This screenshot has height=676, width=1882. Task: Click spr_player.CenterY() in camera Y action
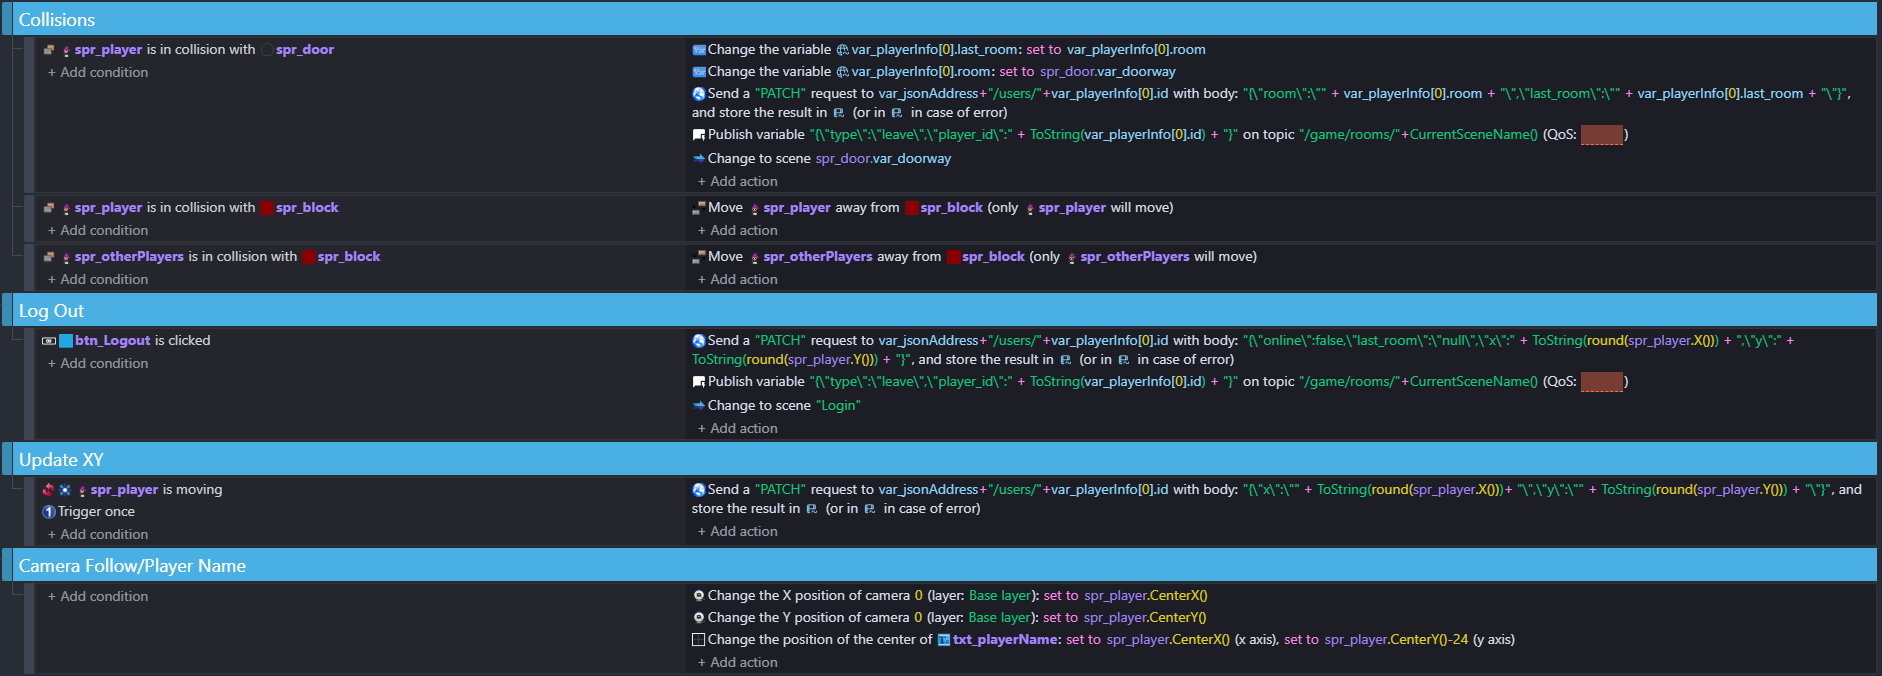(1145, 618)
